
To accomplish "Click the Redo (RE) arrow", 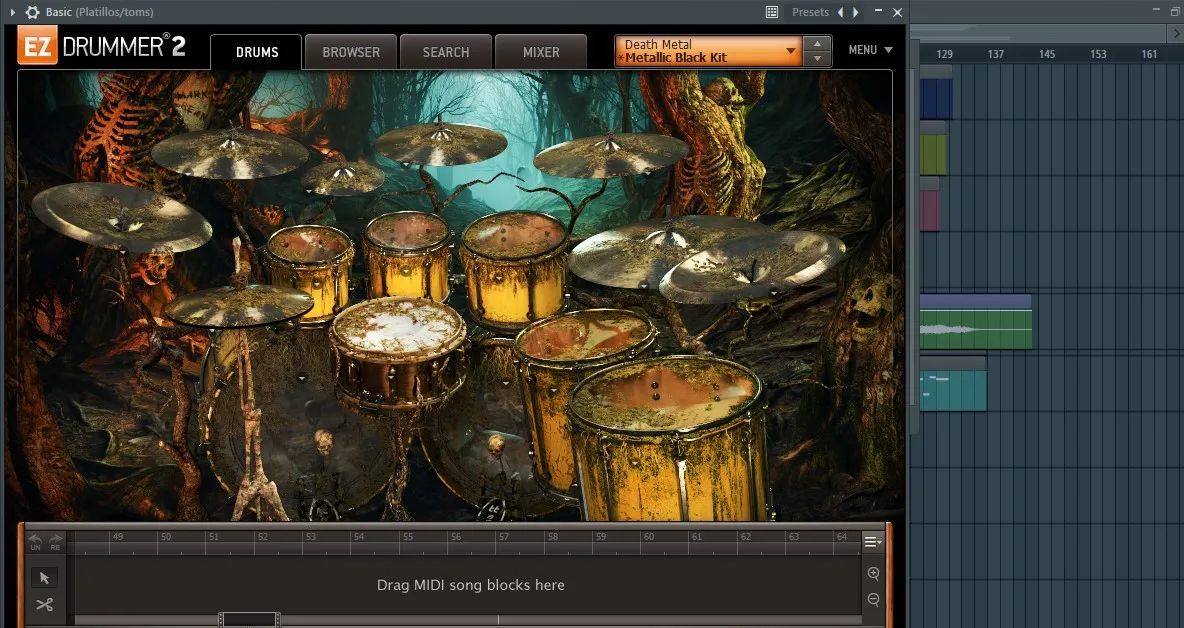I will point(55,542).
